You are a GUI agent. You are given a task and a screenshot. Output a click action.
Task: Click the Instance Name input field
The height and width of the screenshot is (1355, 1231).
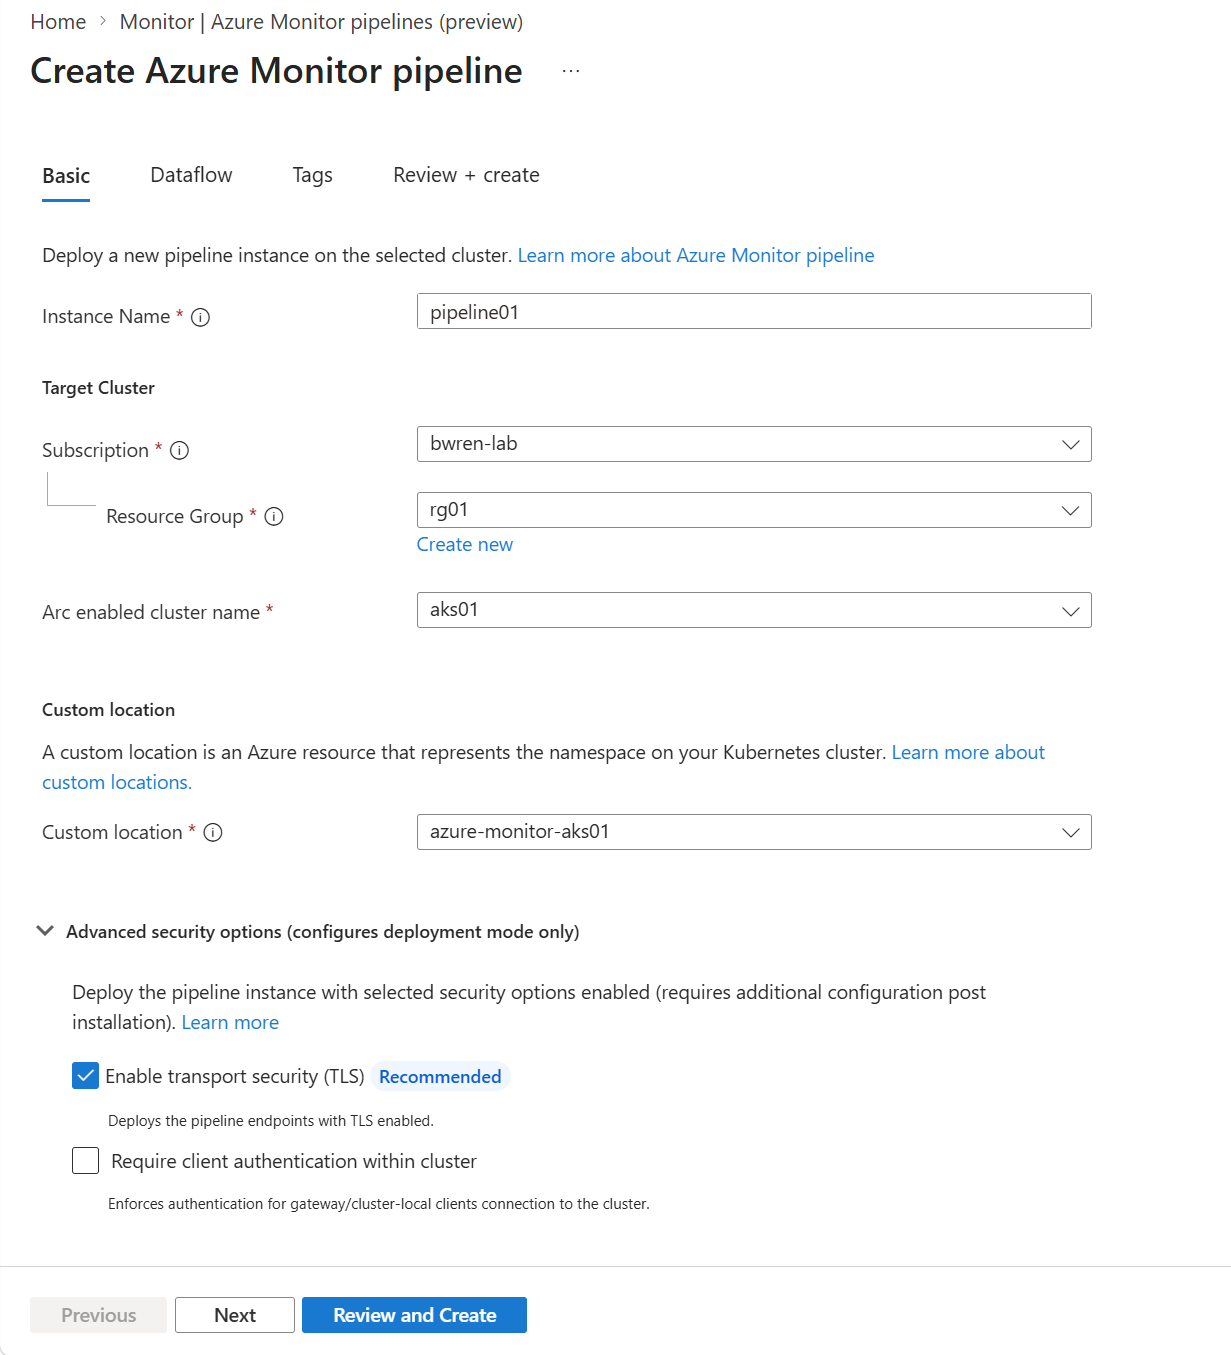754,311
